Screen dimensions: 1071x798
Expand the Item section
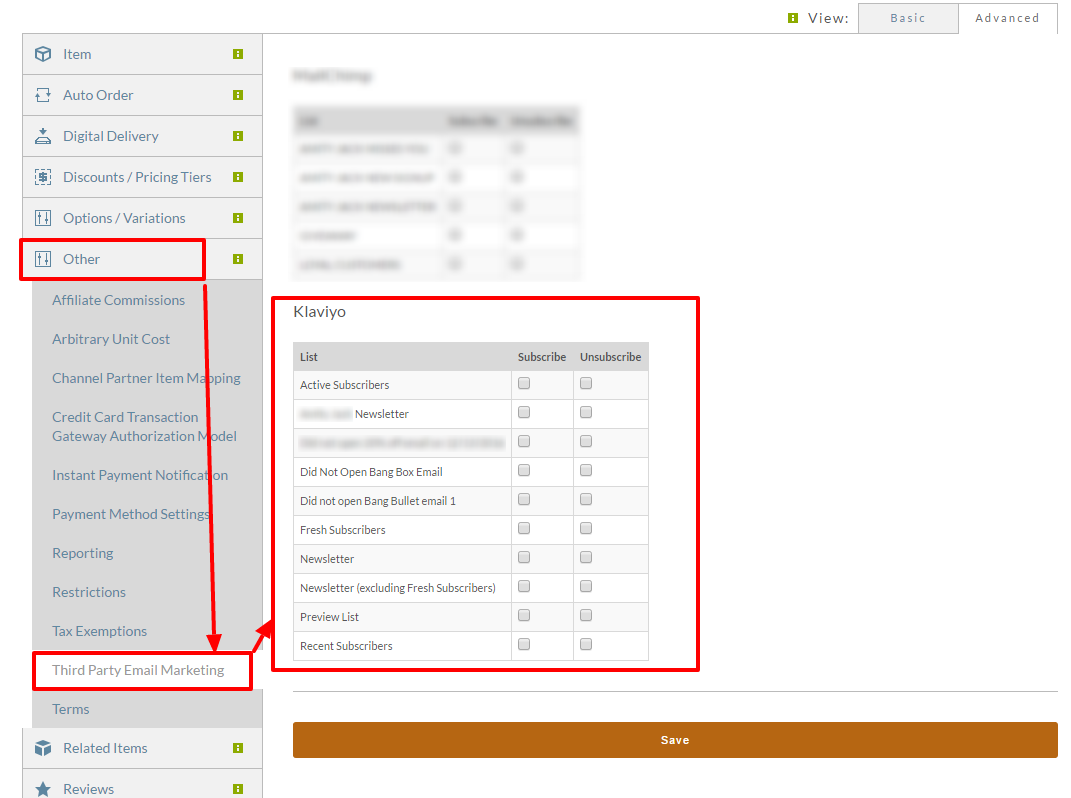point(142,54)
